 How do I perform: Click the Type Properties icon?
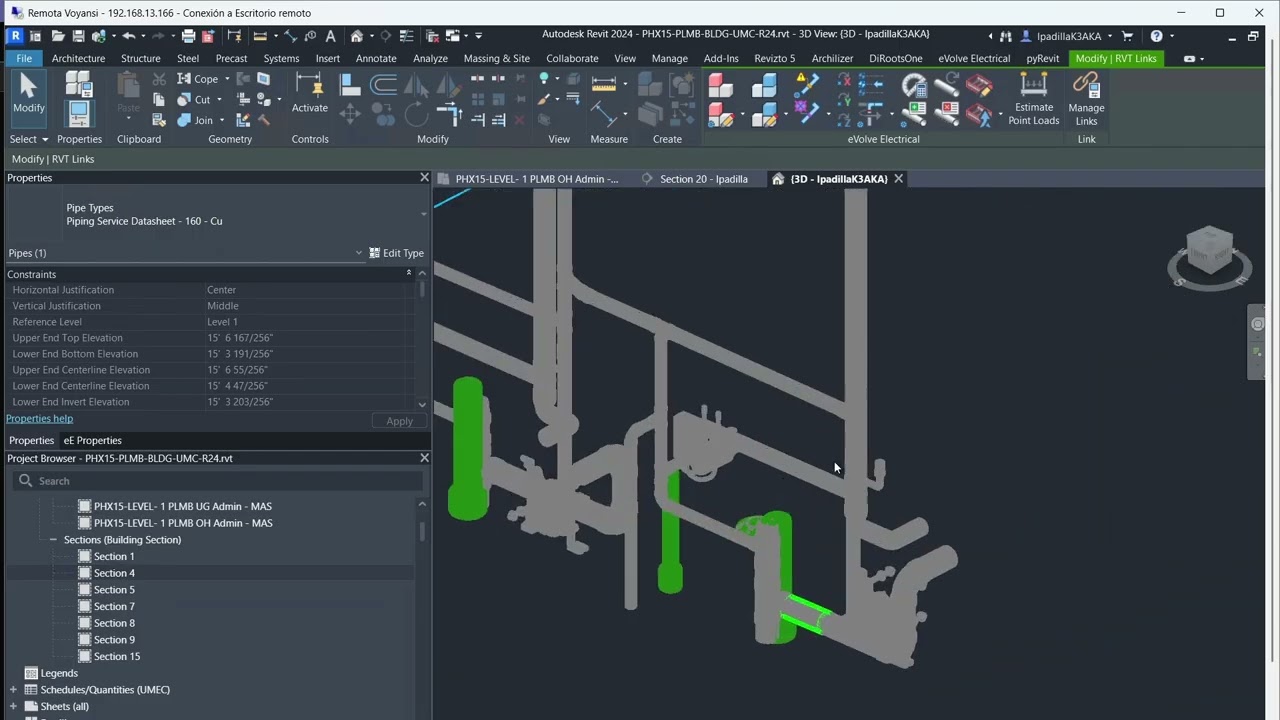78,84
